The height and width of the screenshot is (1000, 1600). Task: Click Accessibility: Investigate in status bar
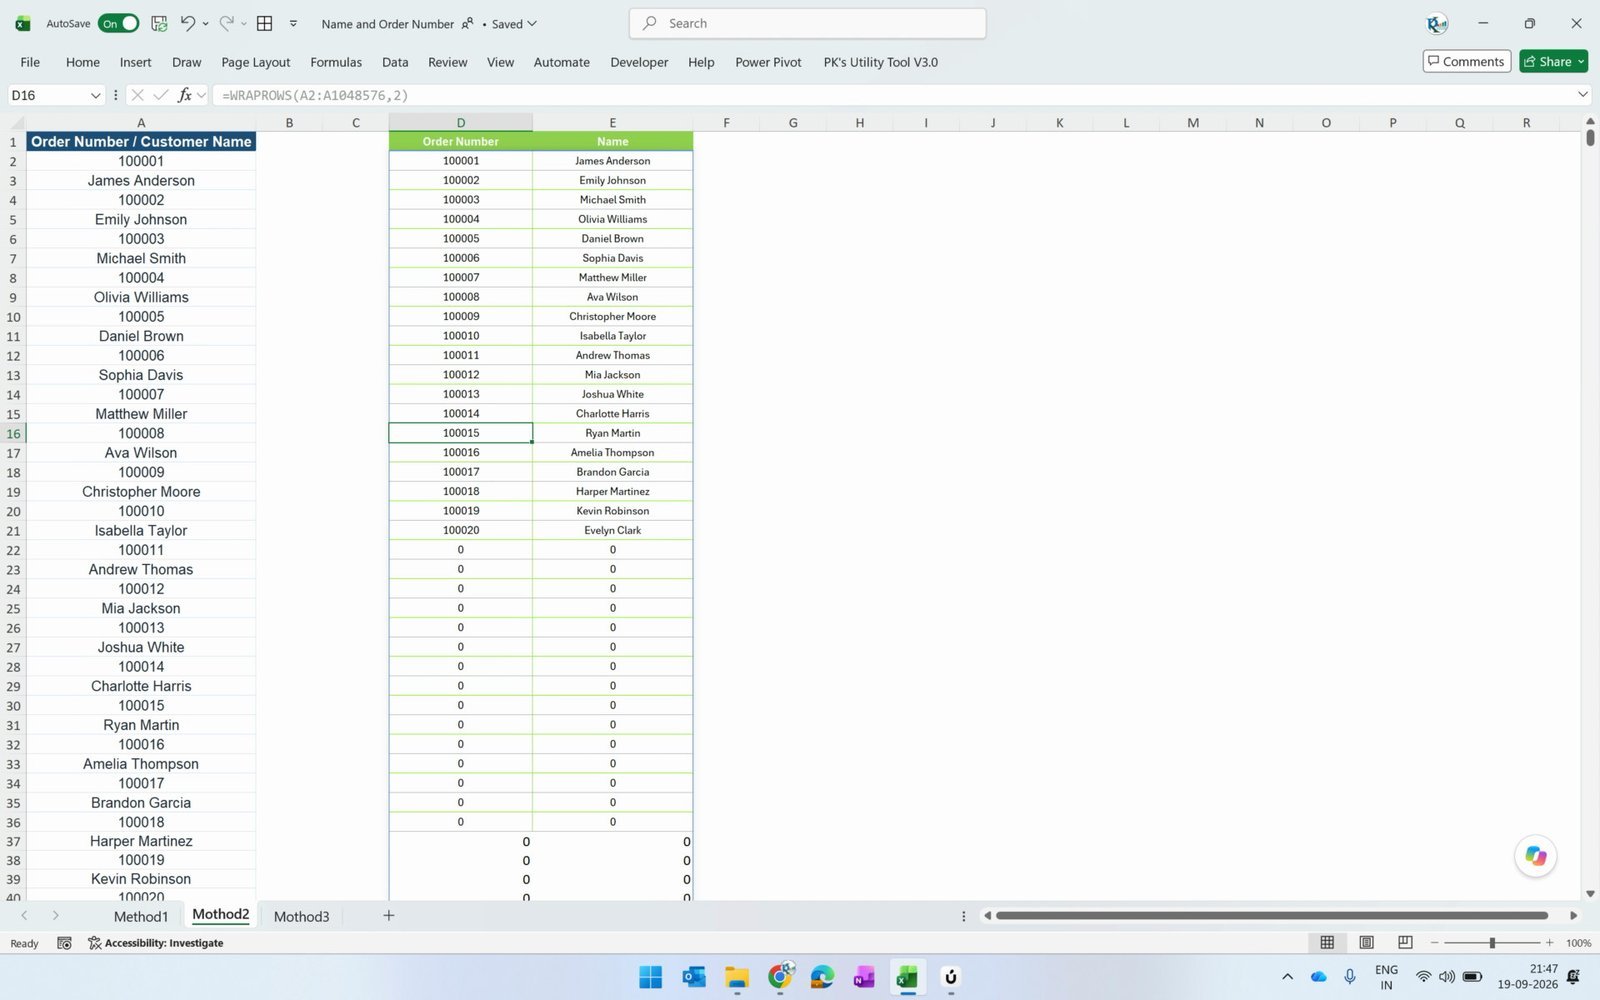(x=156, y=943)
